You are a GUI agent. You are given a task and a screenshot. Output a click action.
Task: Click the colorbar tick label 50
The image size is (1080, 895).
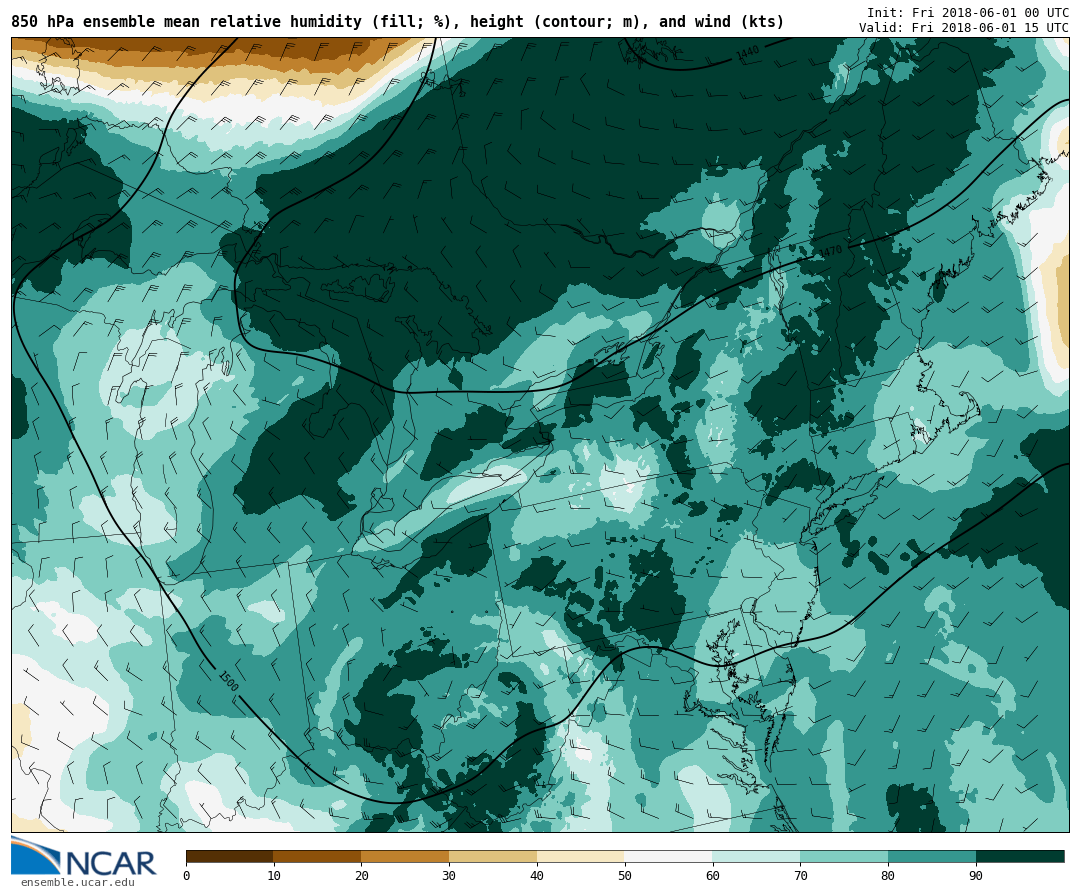pos(625,876)
